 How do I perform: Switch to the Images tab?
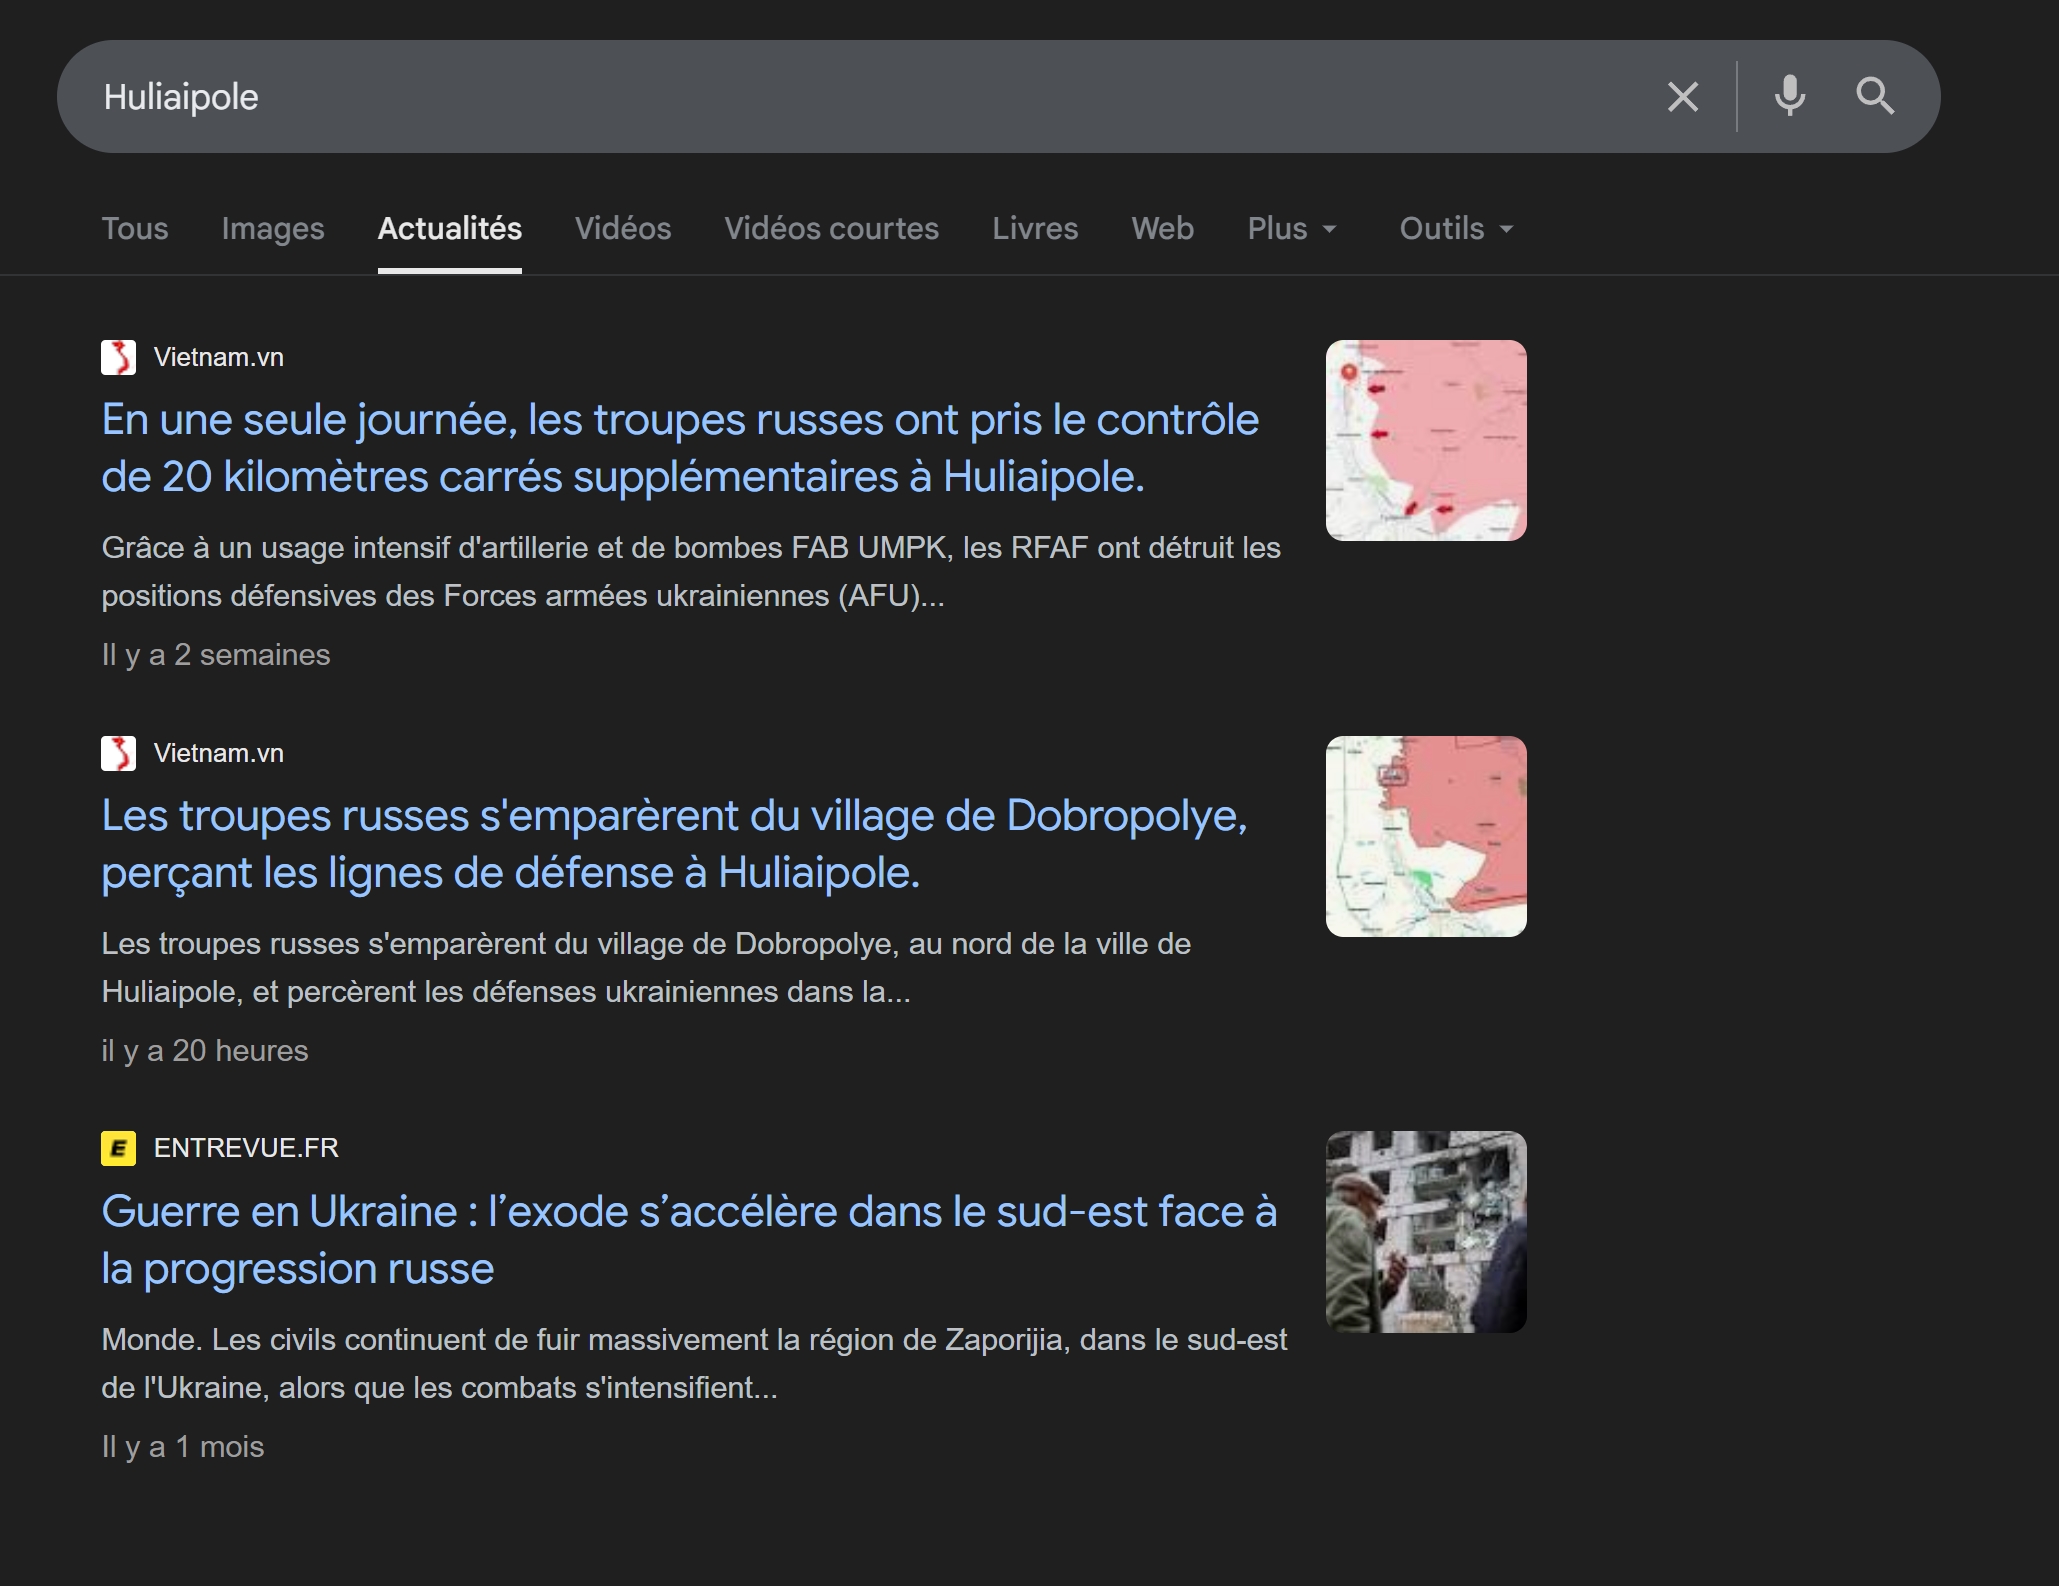tap(273, 228)
